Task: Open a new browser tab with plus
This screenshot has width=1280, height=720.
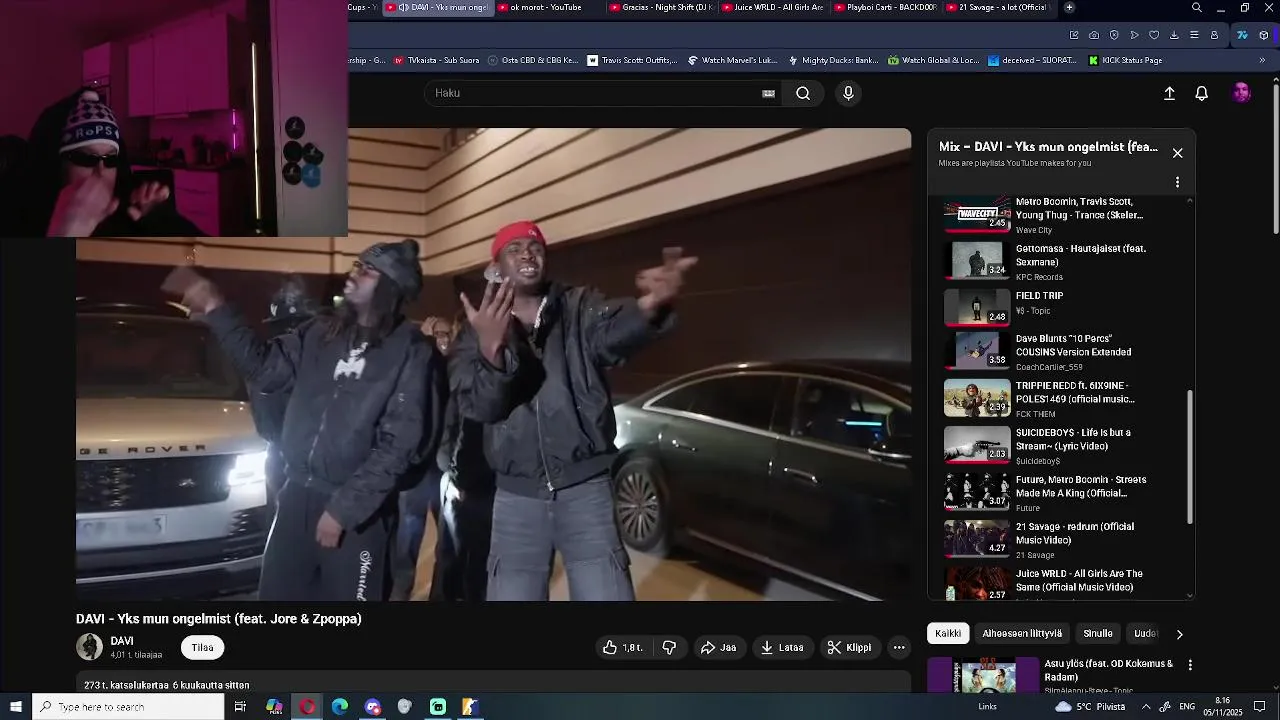Action: 1069,7
